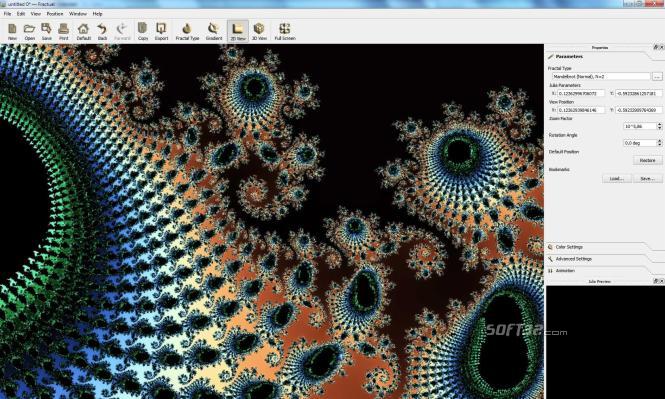Click the ellipsis button beside Fractal Type
The width and height of the screenshot is (665, 399).
pyautogui.click(x=657, y=77)
